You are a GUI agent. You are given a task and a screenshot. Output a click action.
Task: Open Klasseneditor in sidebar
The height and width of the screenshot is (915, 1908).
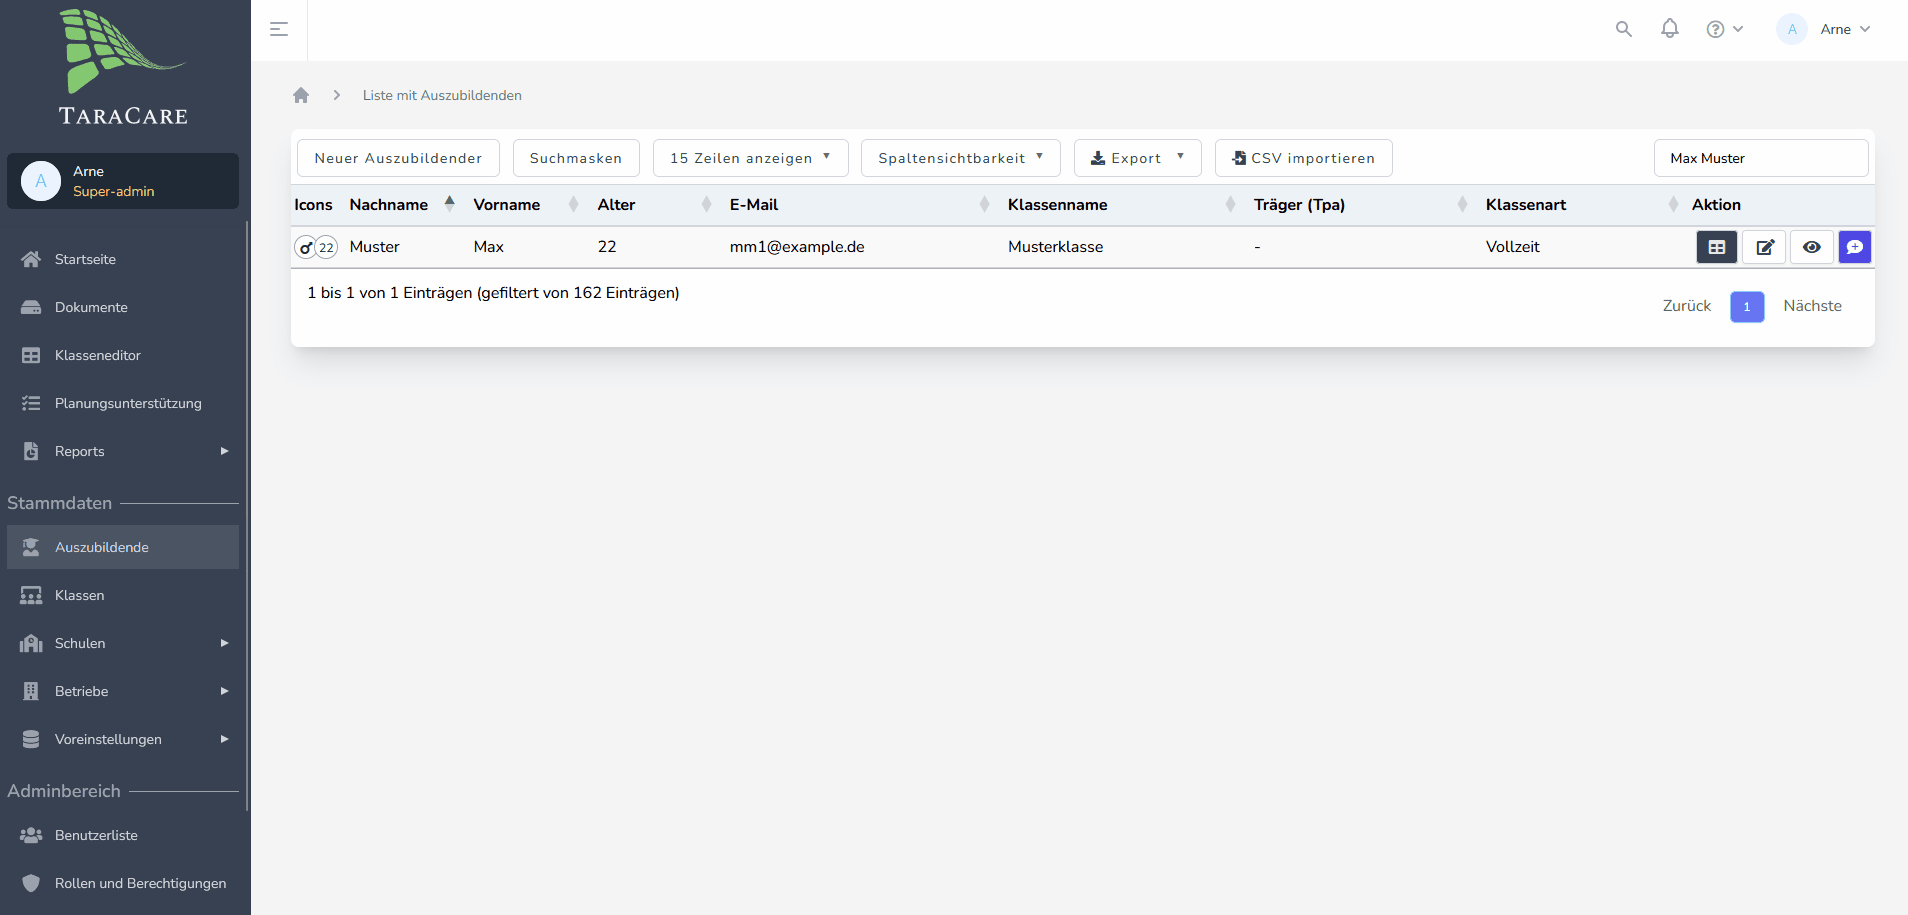coord(123,355)
